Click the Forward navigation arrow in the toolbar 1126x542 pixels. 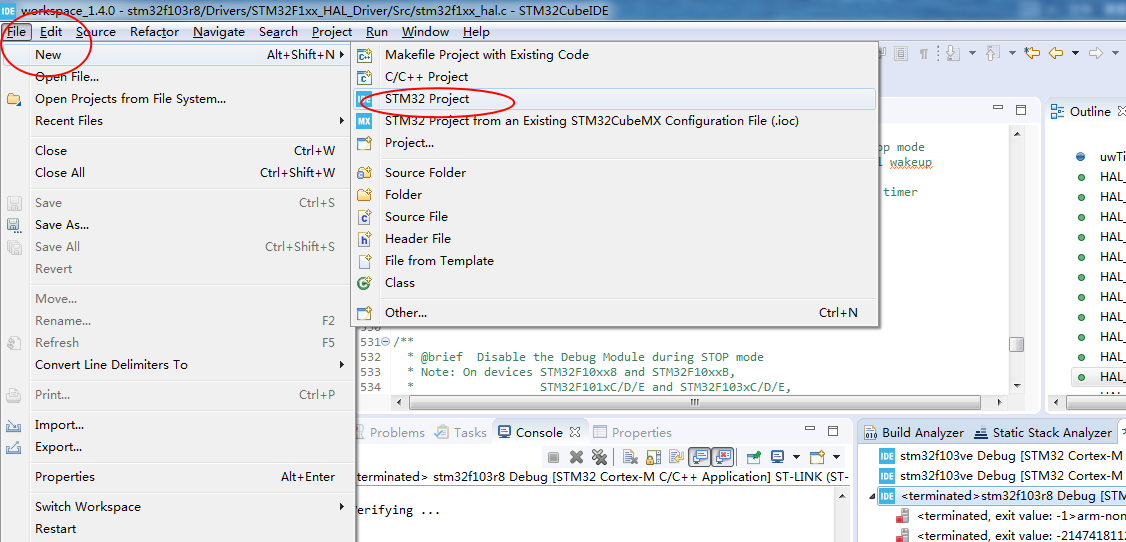tap(1096, 53)
